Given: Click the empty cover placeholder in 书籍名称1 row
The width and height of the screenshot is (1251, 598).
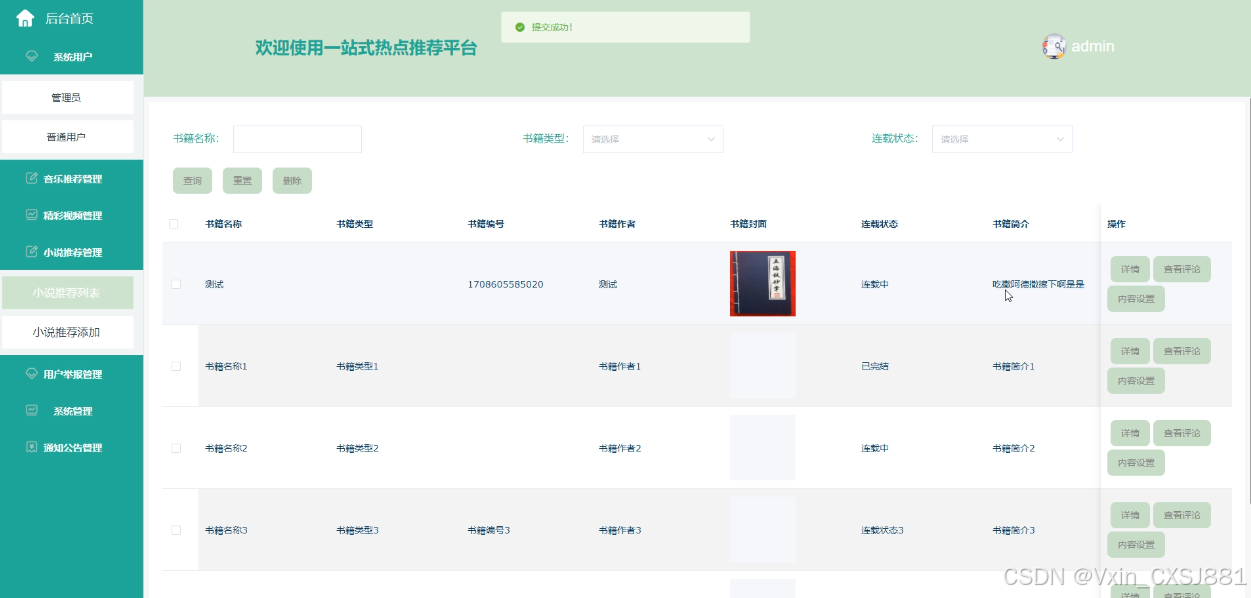Looking at the screenshot, I should 763,366.
